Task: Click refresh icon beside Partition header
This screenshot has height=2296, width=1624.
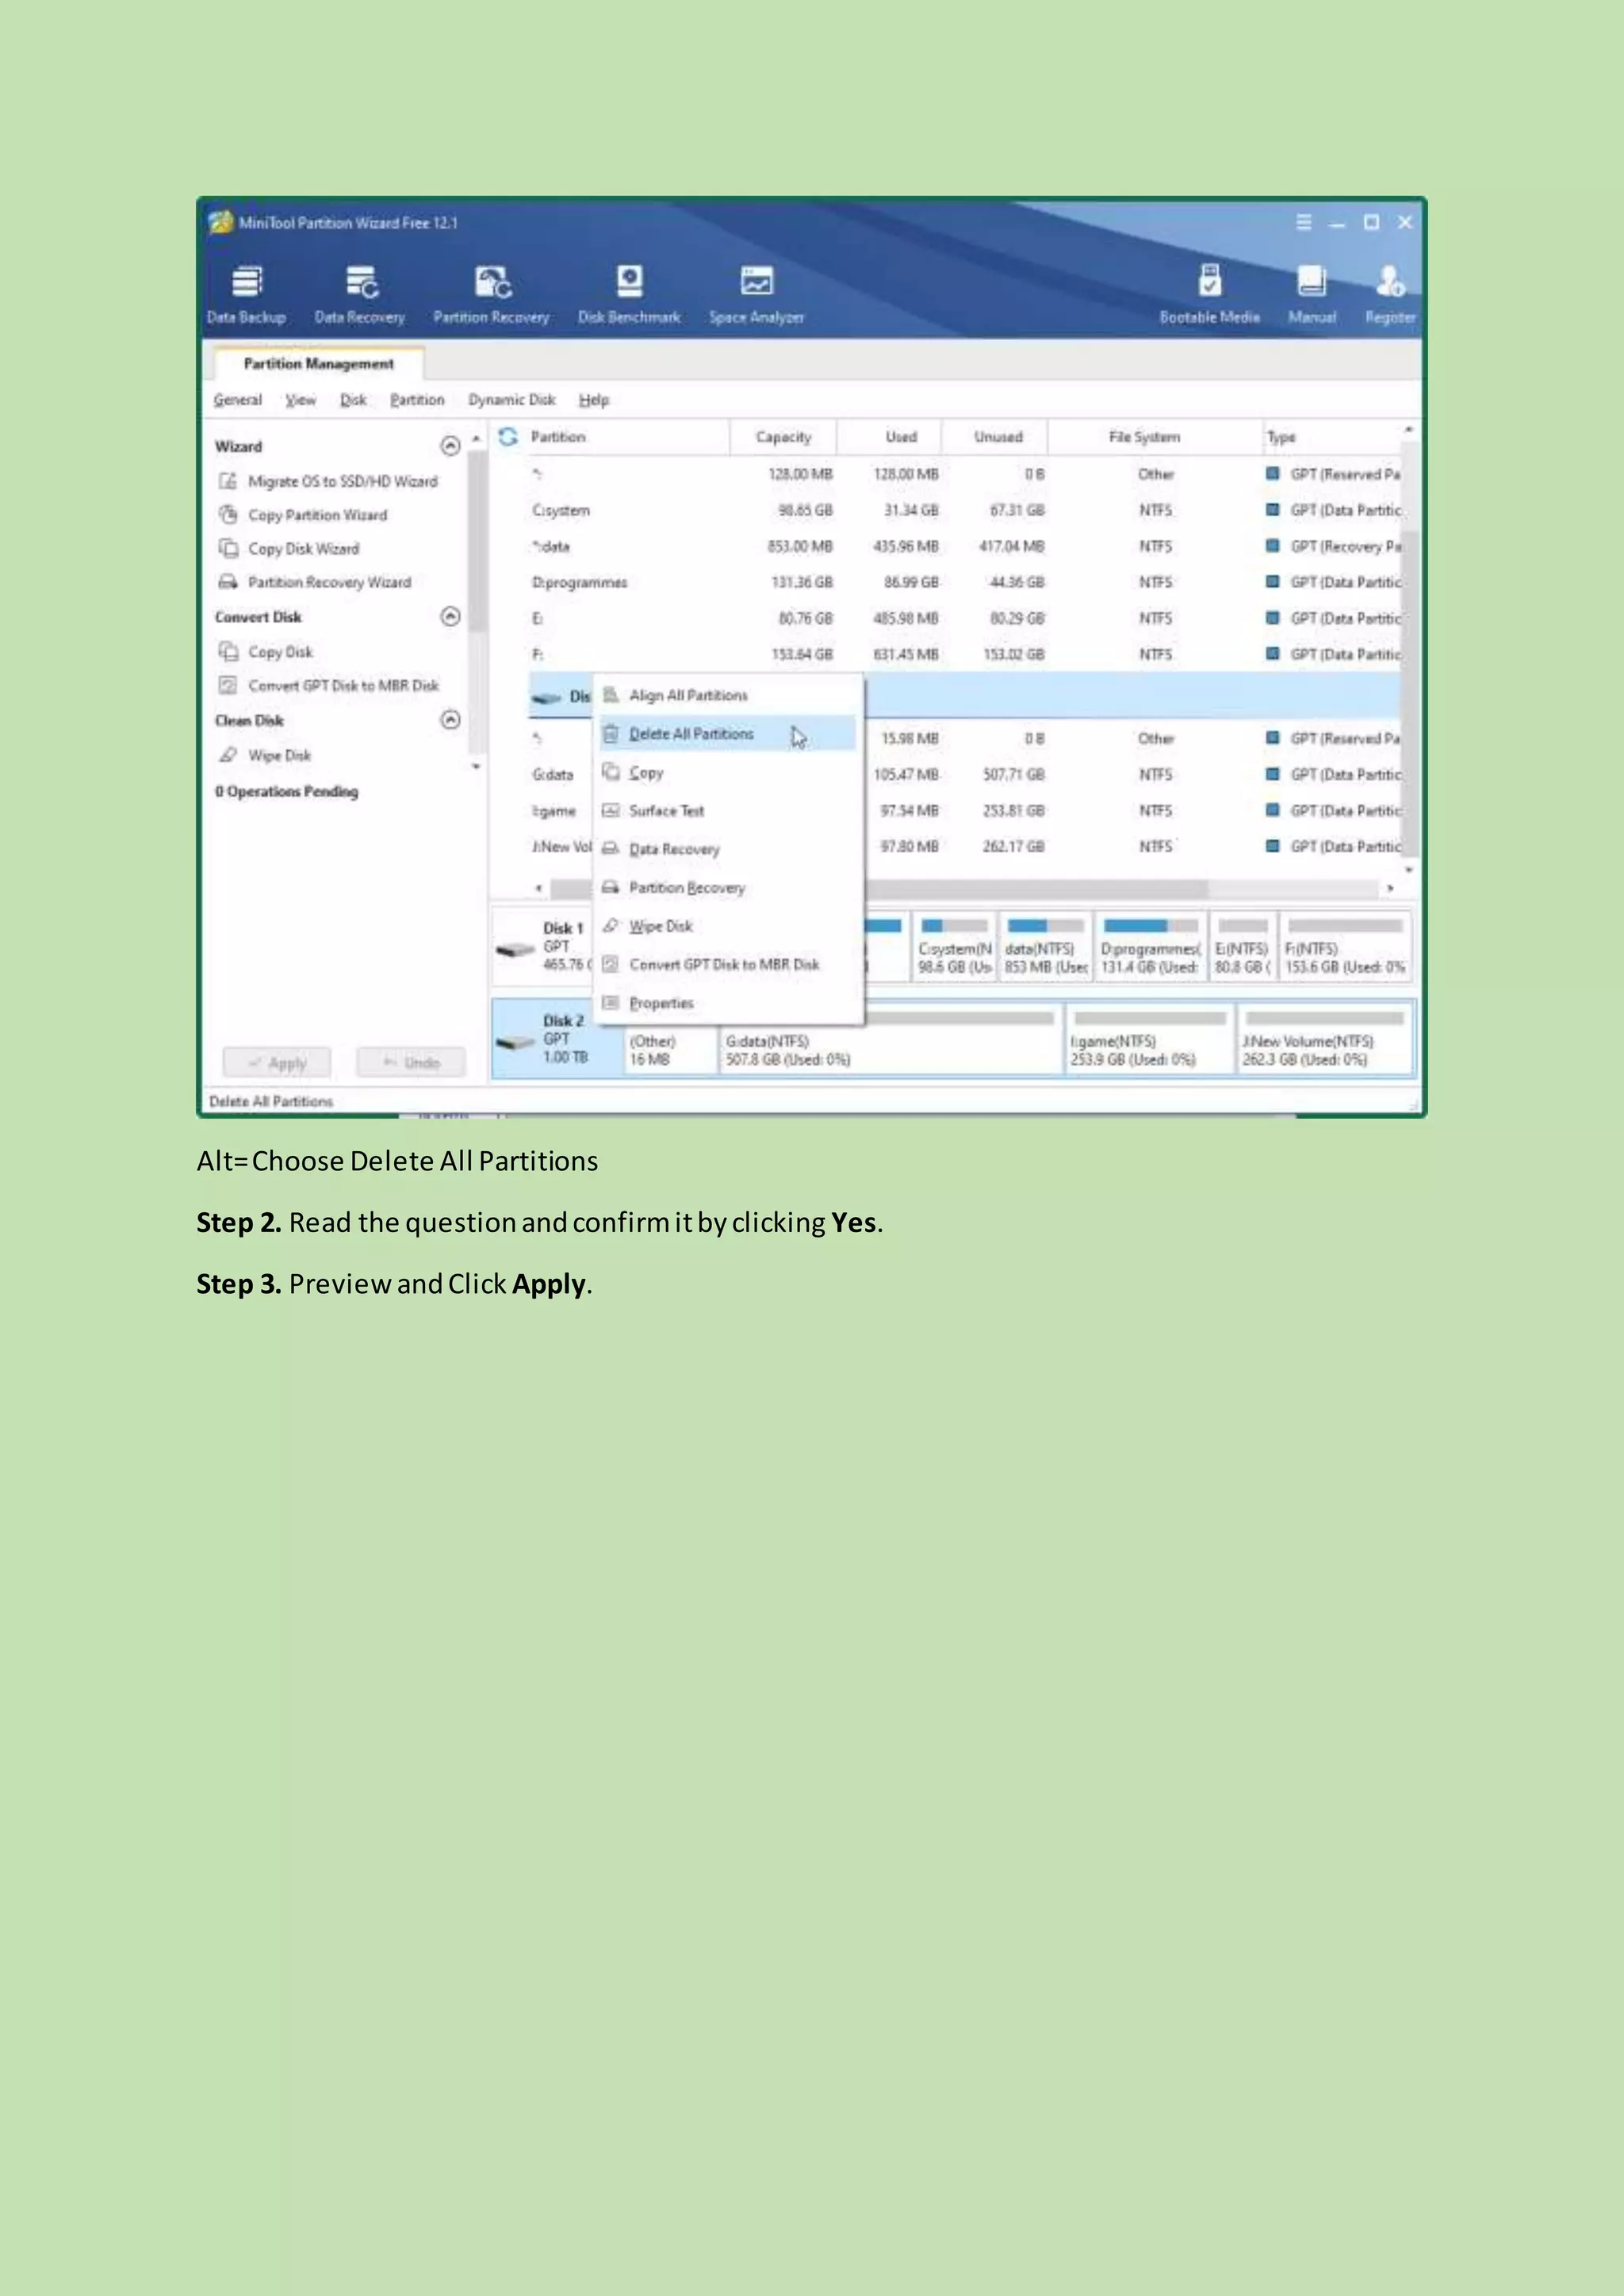Action: [508, 436]
